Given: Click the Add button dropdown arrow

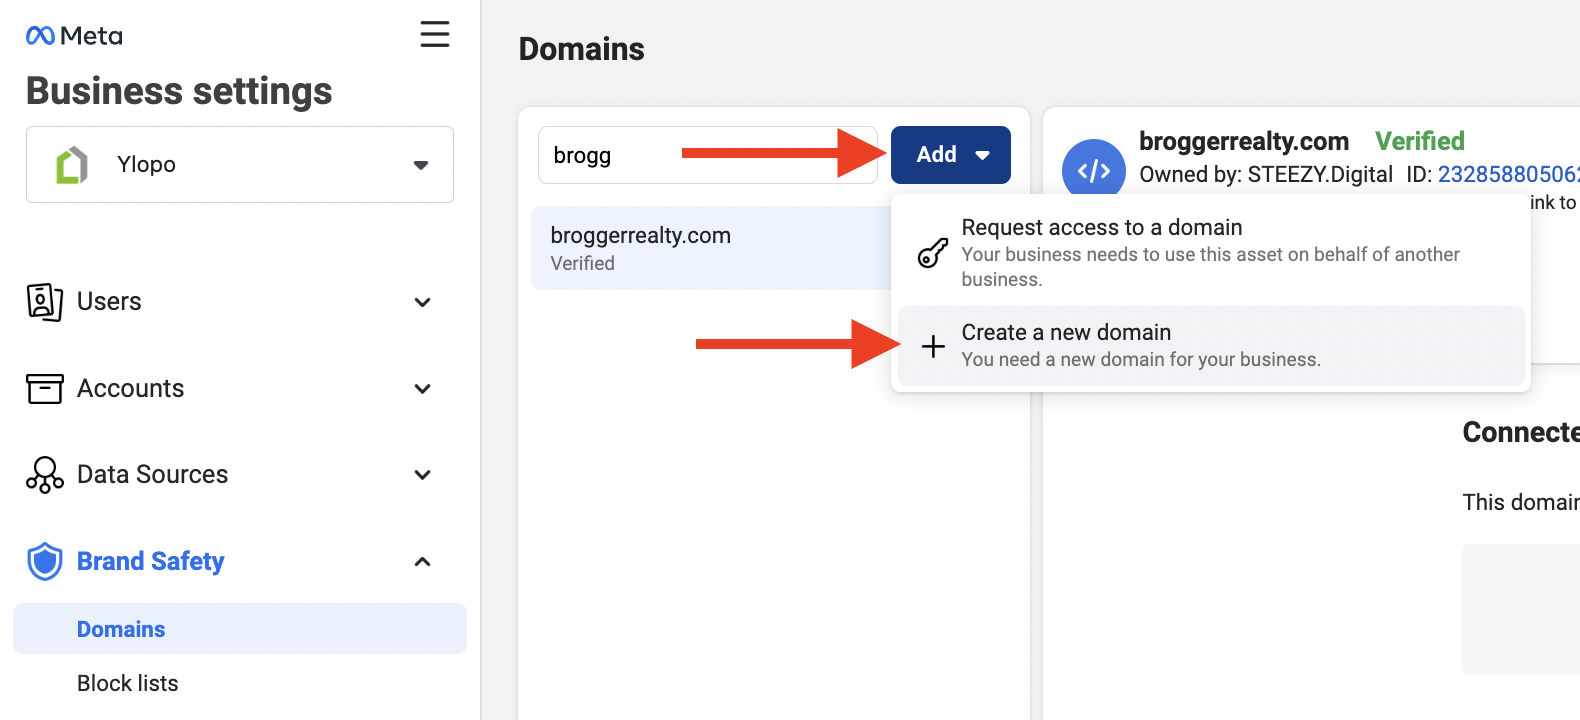Looking at the screenshot, I should click(982, 155).
